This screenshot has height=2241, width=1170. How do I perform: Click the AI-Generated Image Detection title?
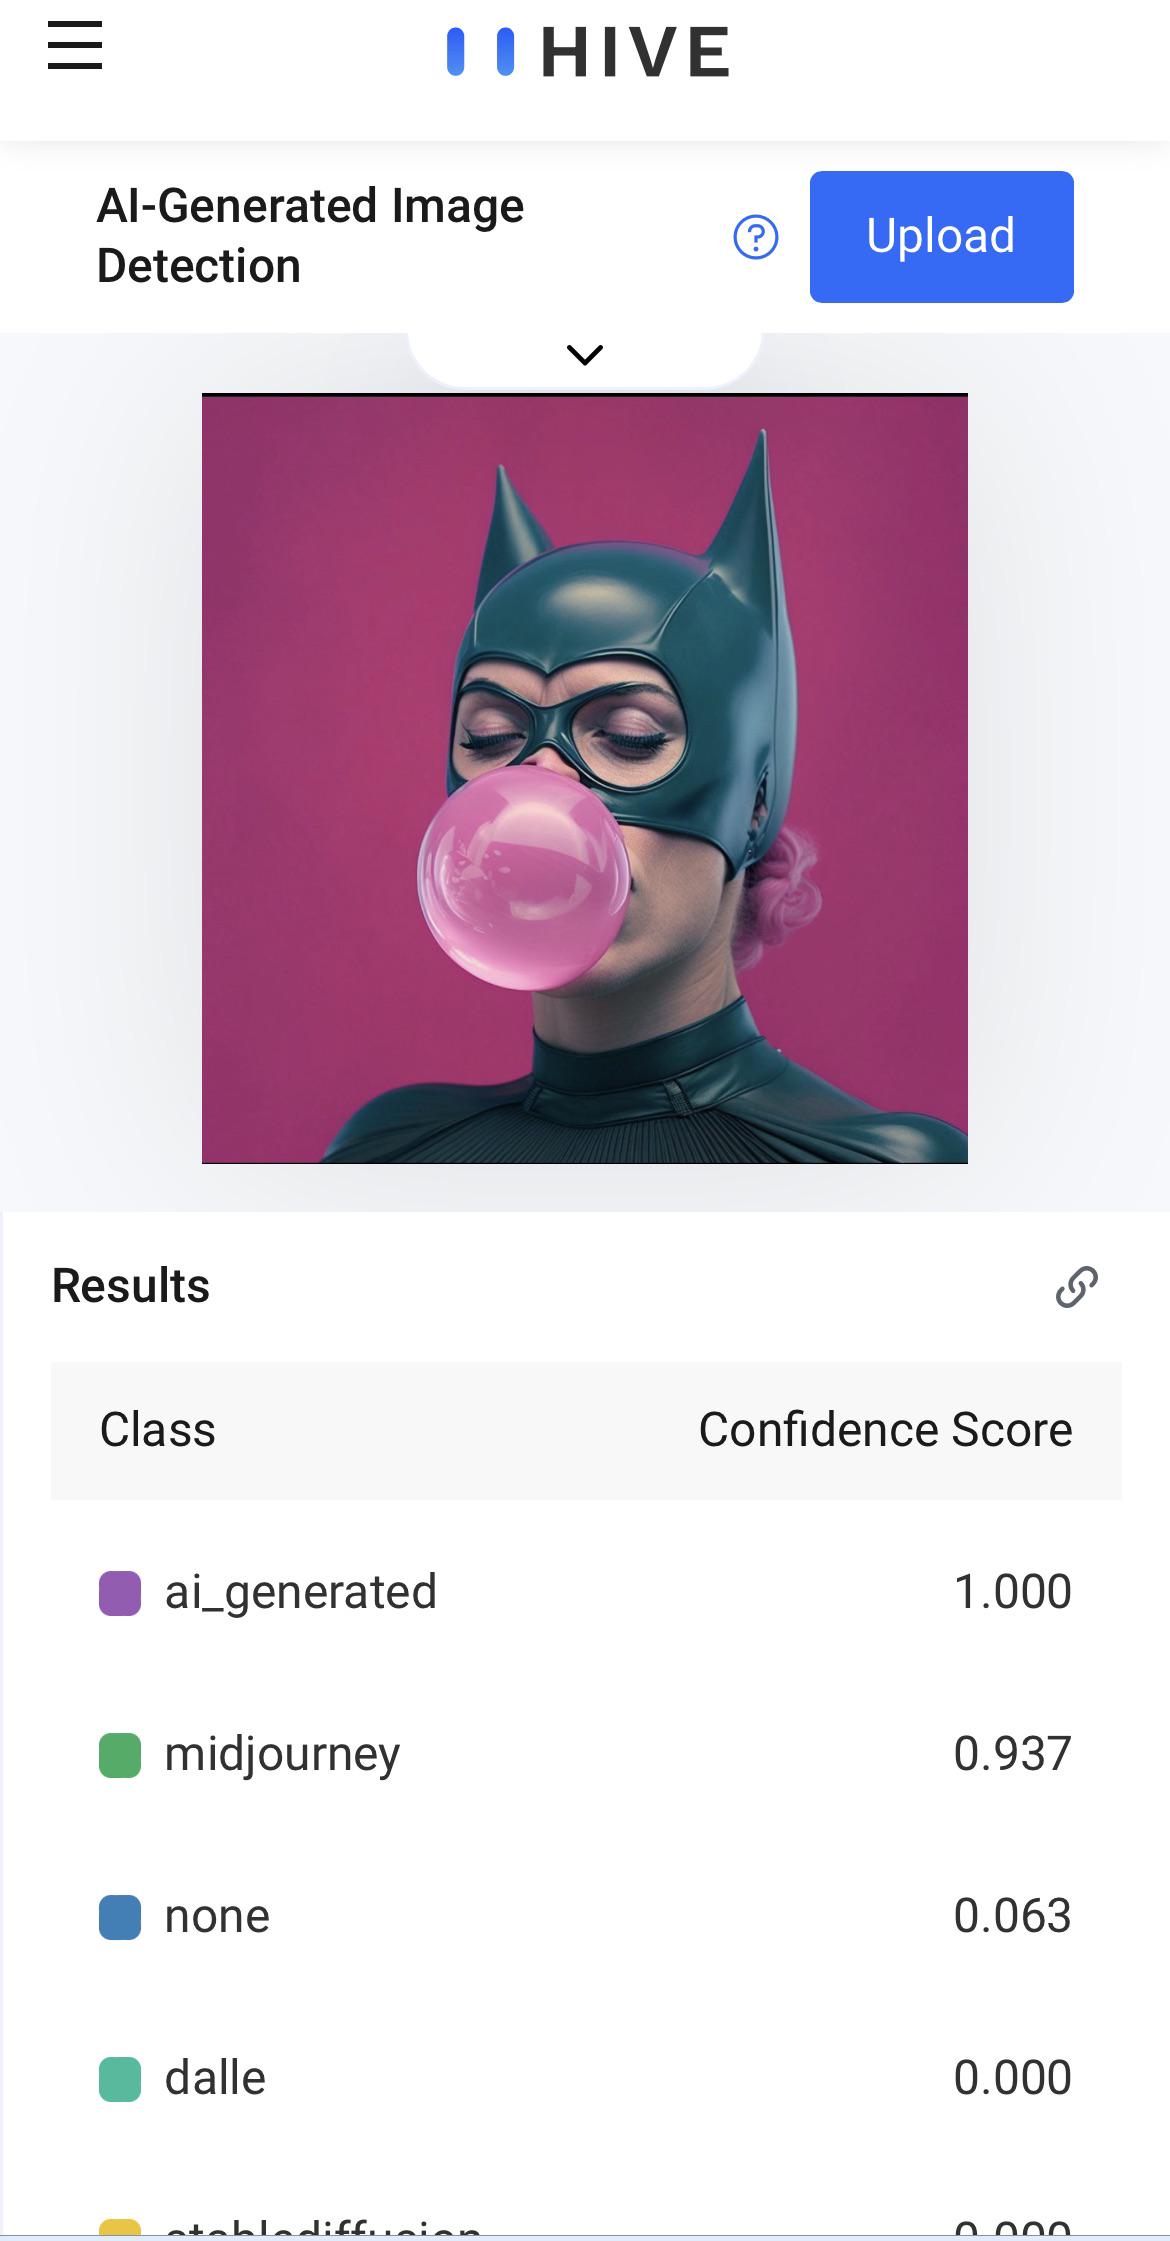pos(310,236)
